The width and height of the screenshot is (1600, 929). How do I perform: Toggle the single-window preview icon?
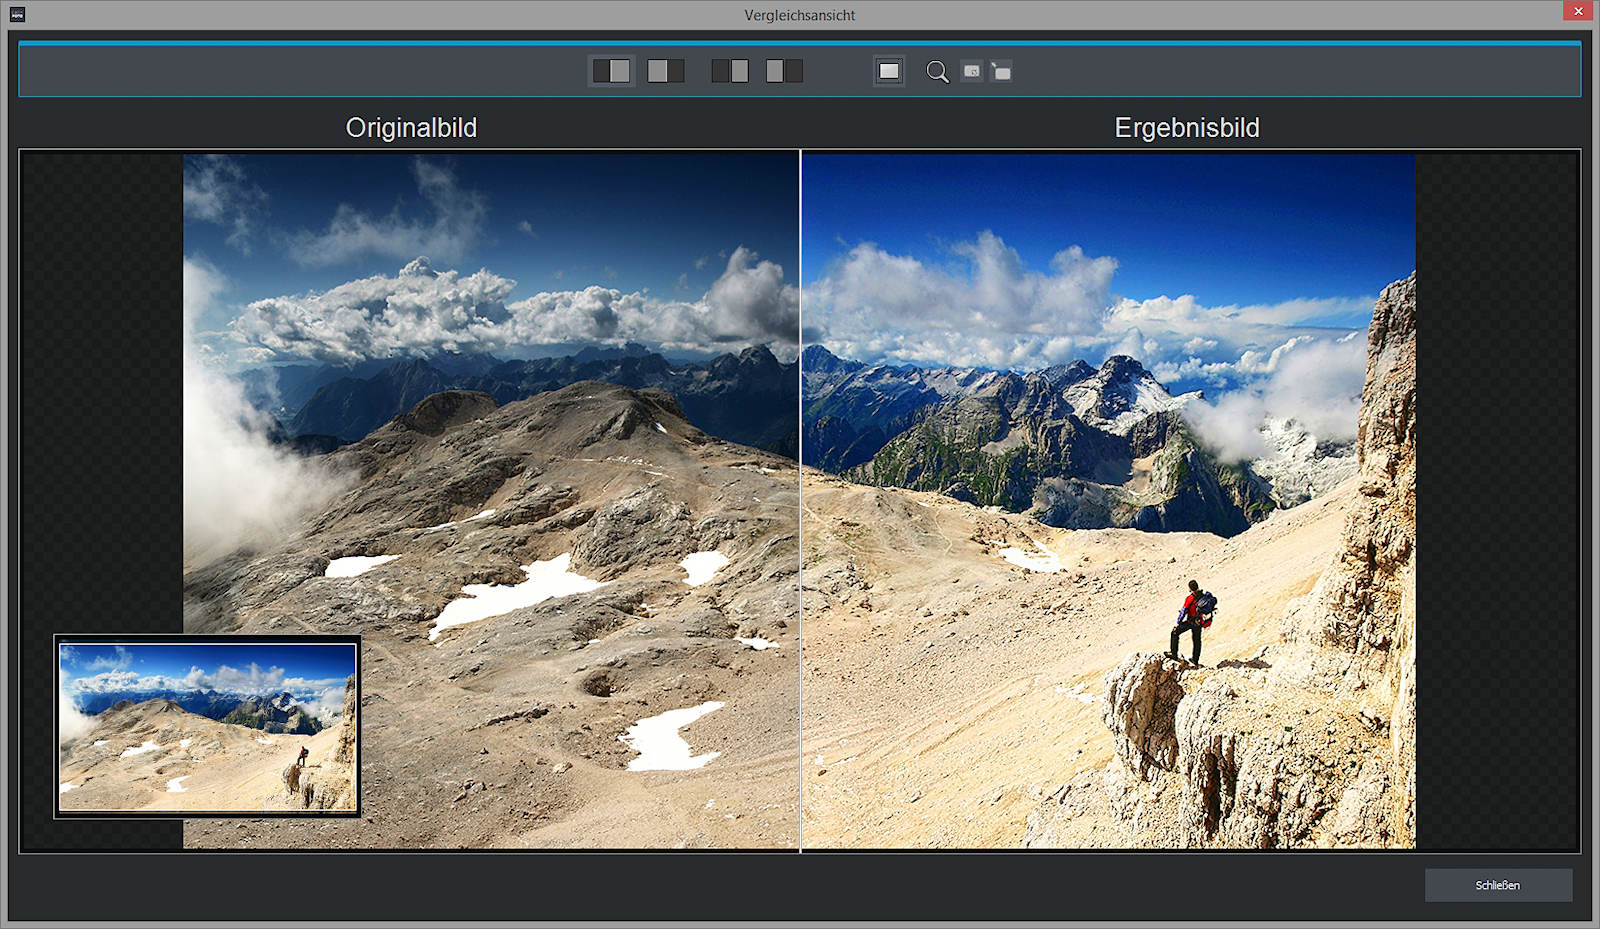[x=889, y=71]
